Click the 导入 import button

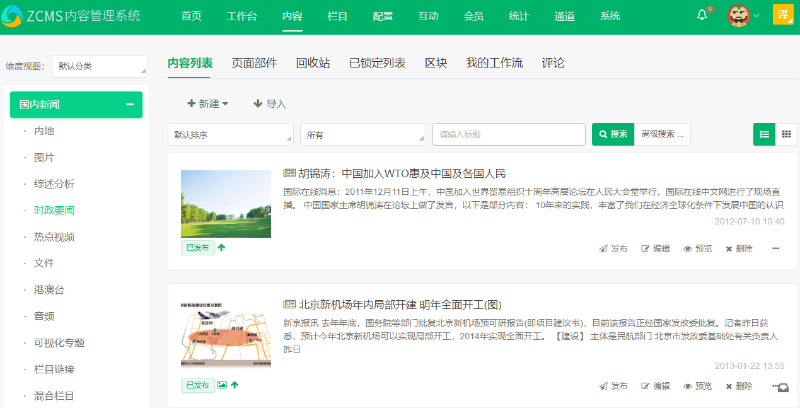[270, 104]
